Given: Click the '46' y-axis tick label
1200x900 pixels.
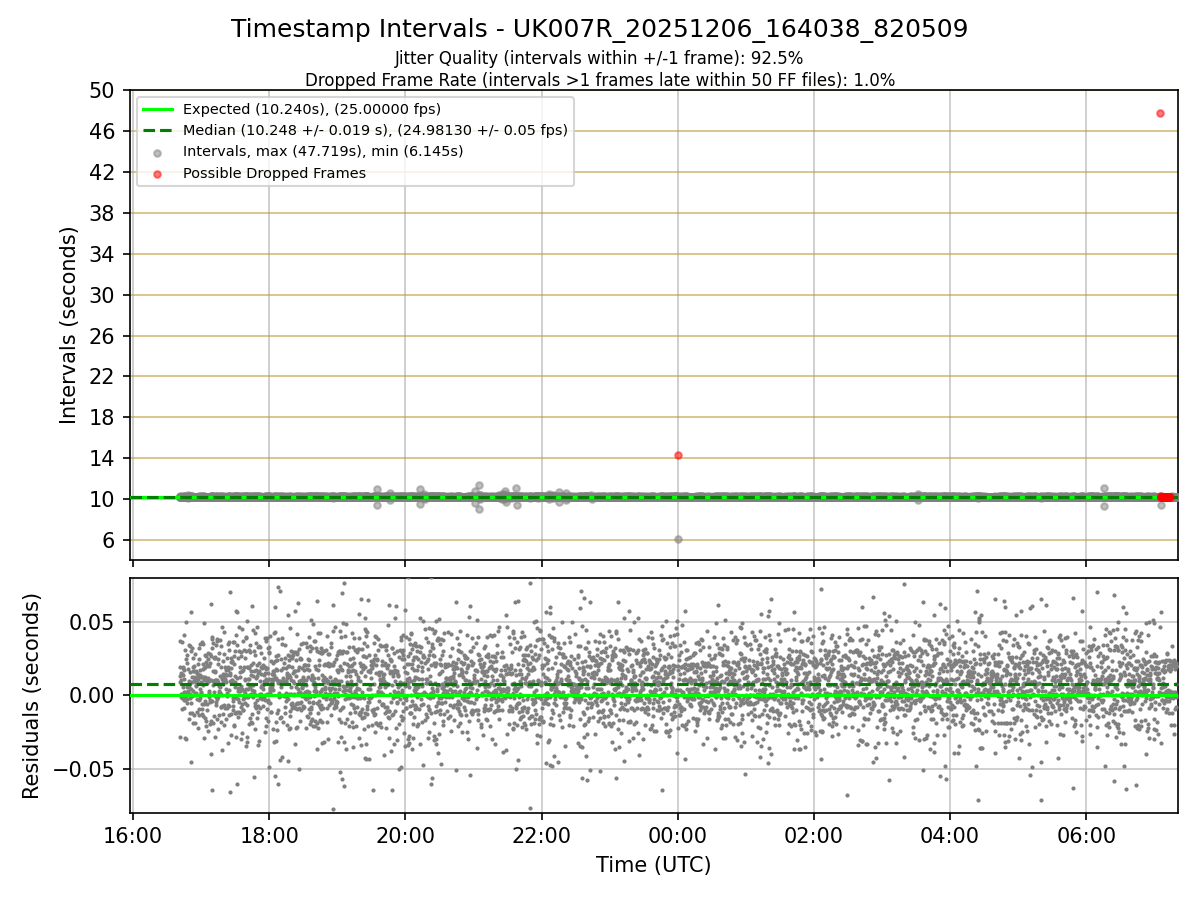Looking at the screenshot, I should [x=103, y=132].
